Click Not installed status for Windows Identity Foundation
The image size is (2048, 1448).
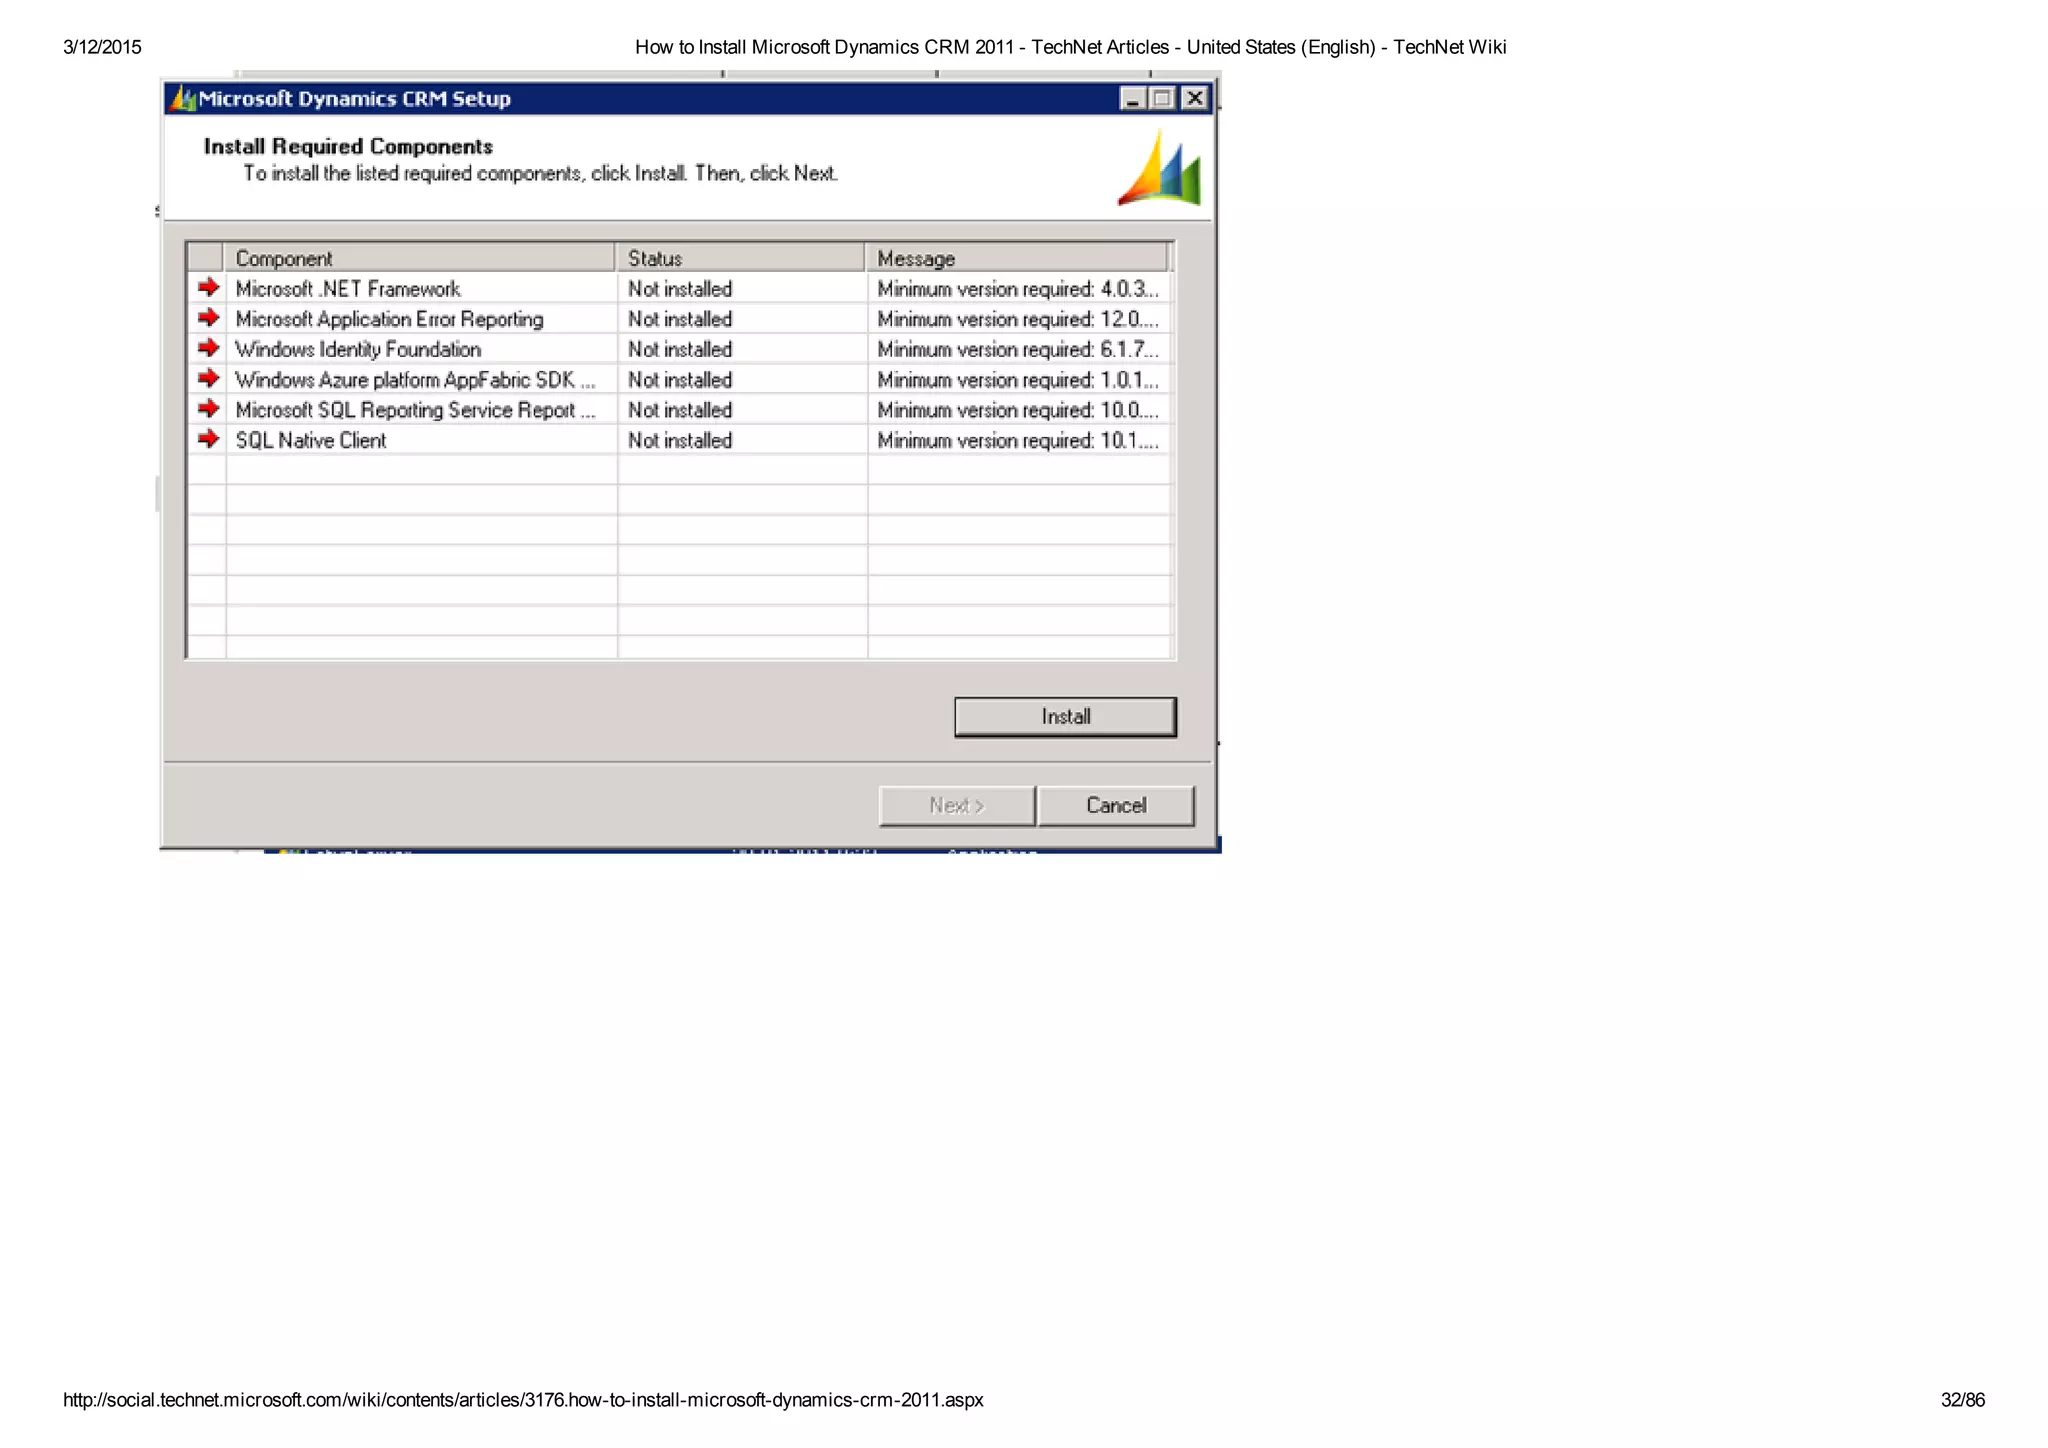[680, 349]
